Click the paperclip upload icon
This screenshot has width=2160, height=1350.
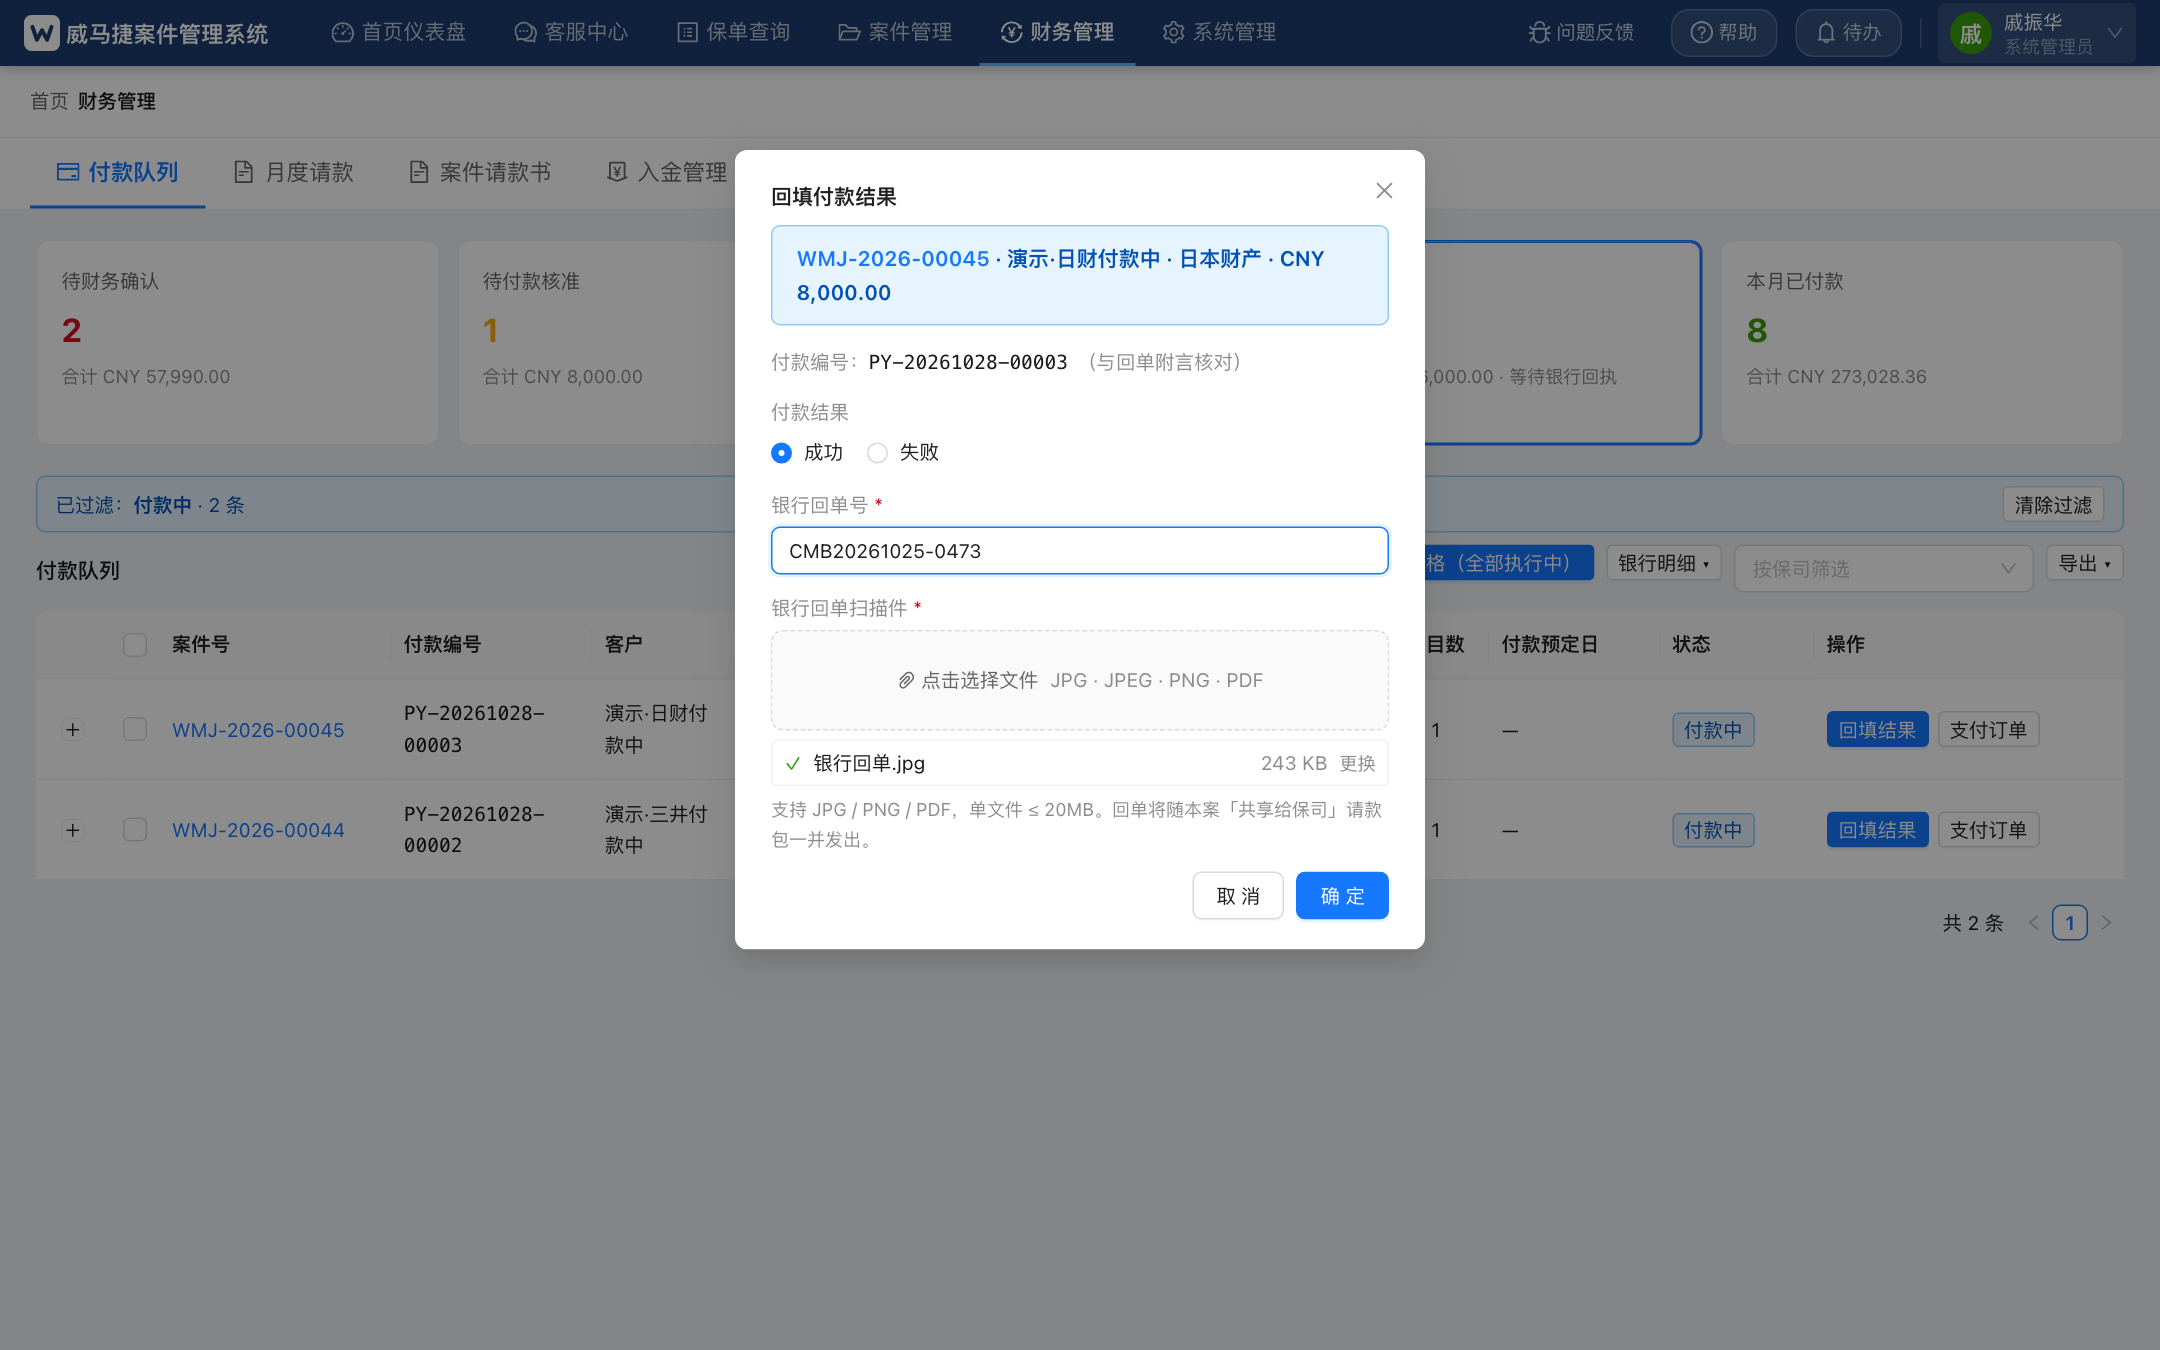(906, 681)
